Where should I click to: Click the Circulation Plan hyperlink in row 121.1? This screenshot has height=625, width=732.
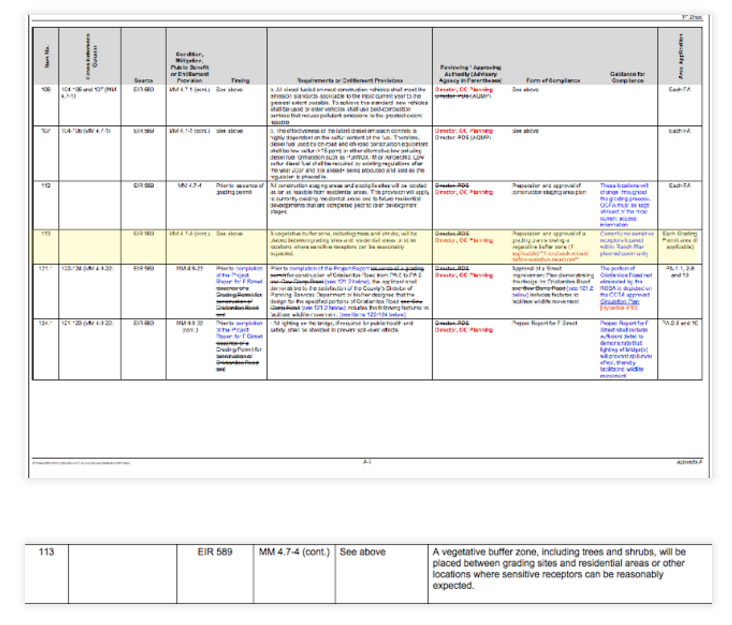[619, 302]
